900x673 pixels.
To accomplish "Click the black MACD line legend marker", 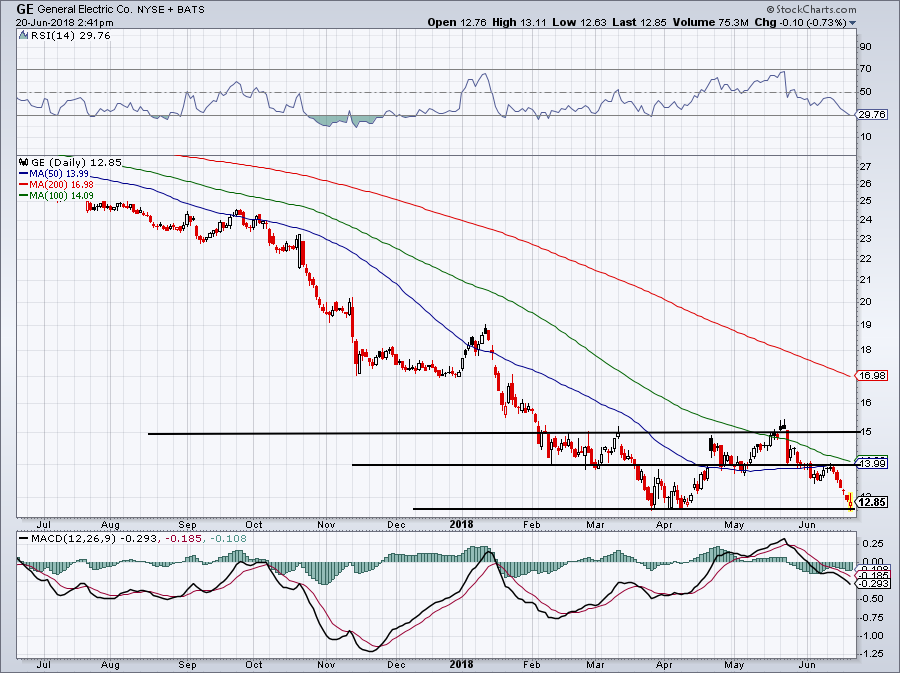I will tap(23, 539).
